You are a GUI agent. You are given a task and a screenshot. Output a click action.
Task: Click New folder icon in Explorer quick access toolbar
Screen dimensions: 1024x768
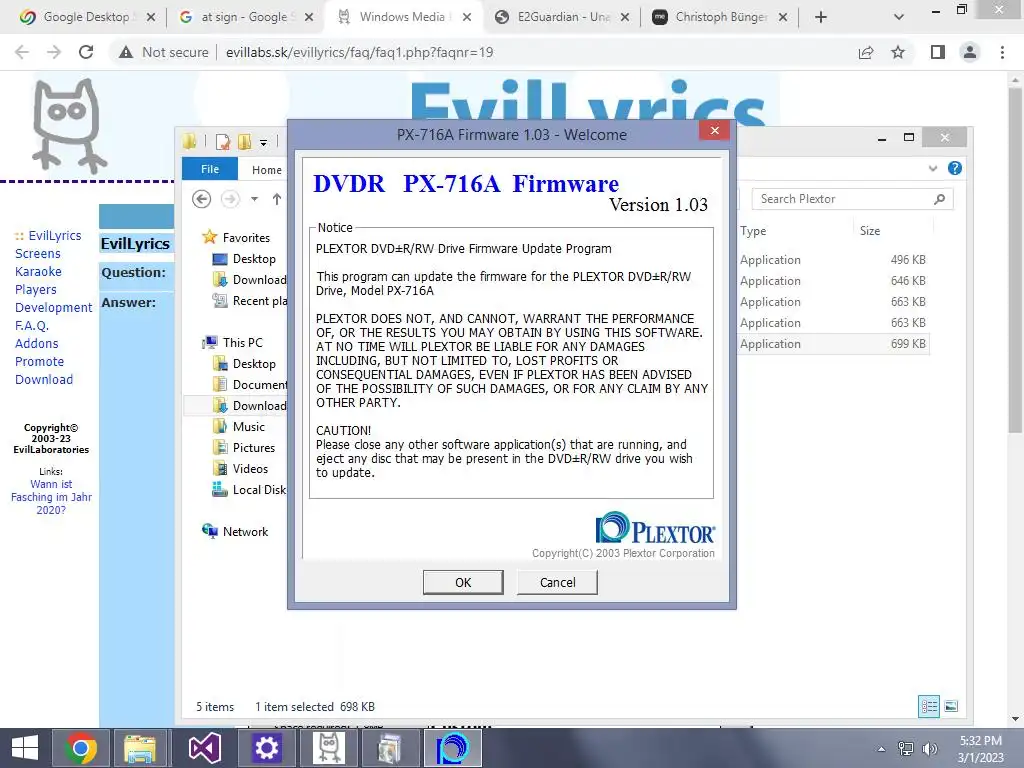245,141
